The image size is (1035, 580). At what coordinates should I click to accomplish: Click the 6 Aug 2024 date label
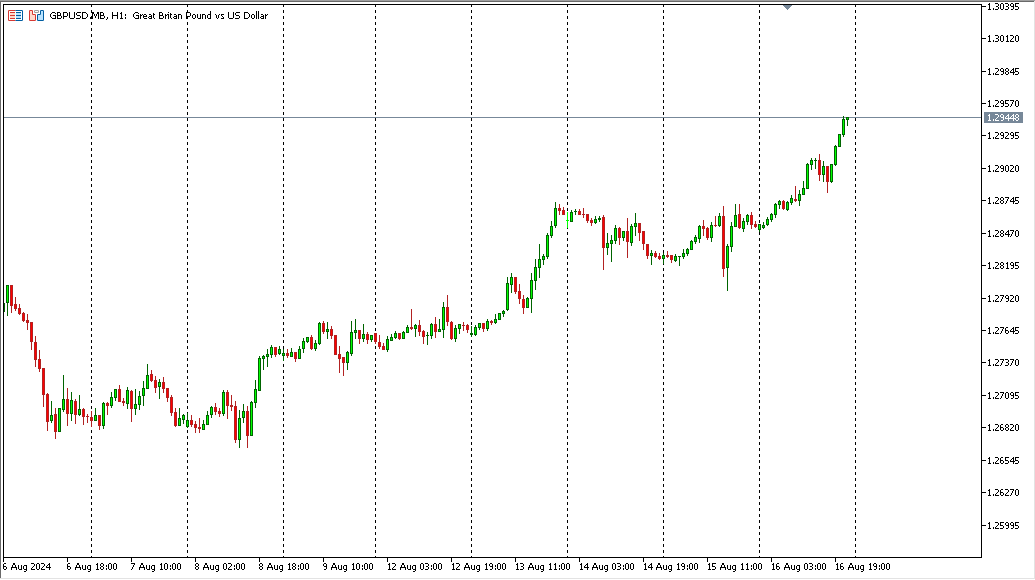[x=26, y=567]
